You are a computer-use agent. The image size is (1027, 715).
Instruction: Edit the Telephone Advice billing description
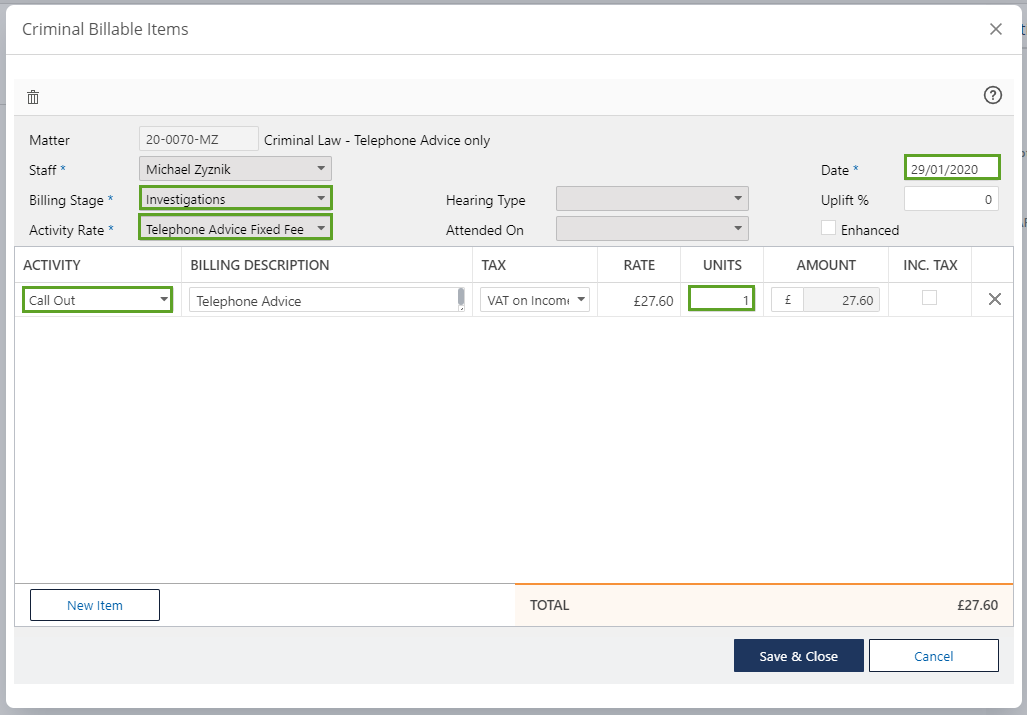(x=323, y=300)
